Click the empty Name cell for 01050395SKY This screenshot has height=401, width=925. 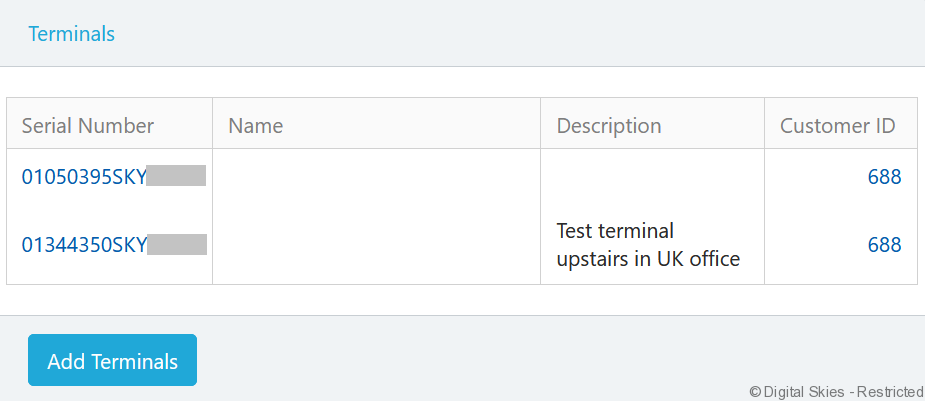(x=376, y=177)
